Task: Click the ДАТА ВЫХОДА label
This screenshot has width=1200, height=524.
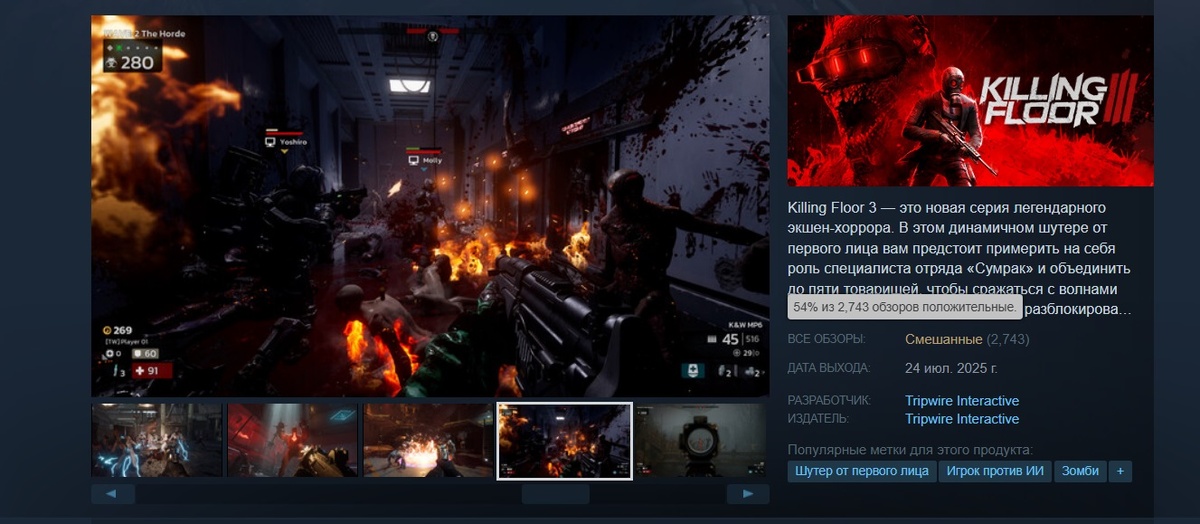Action: pyautogui.click(x=829, y=368)
